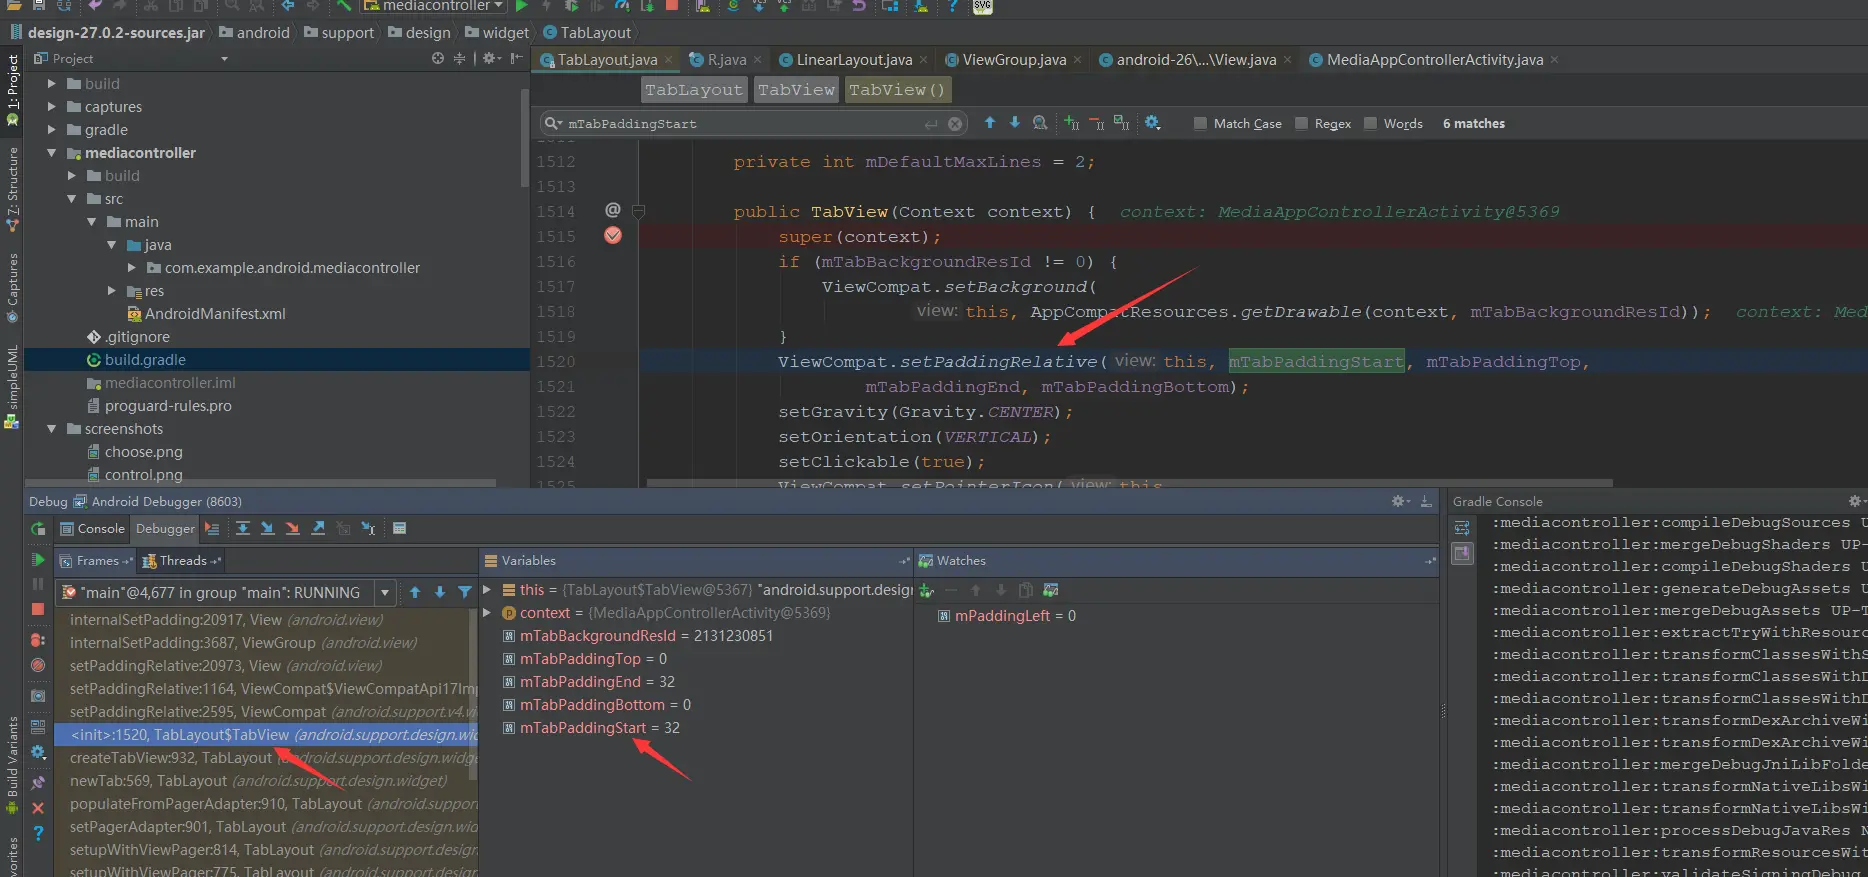Expand the 'this' variable node
This screenshot has height=877, width=1868.
[487, 590]
